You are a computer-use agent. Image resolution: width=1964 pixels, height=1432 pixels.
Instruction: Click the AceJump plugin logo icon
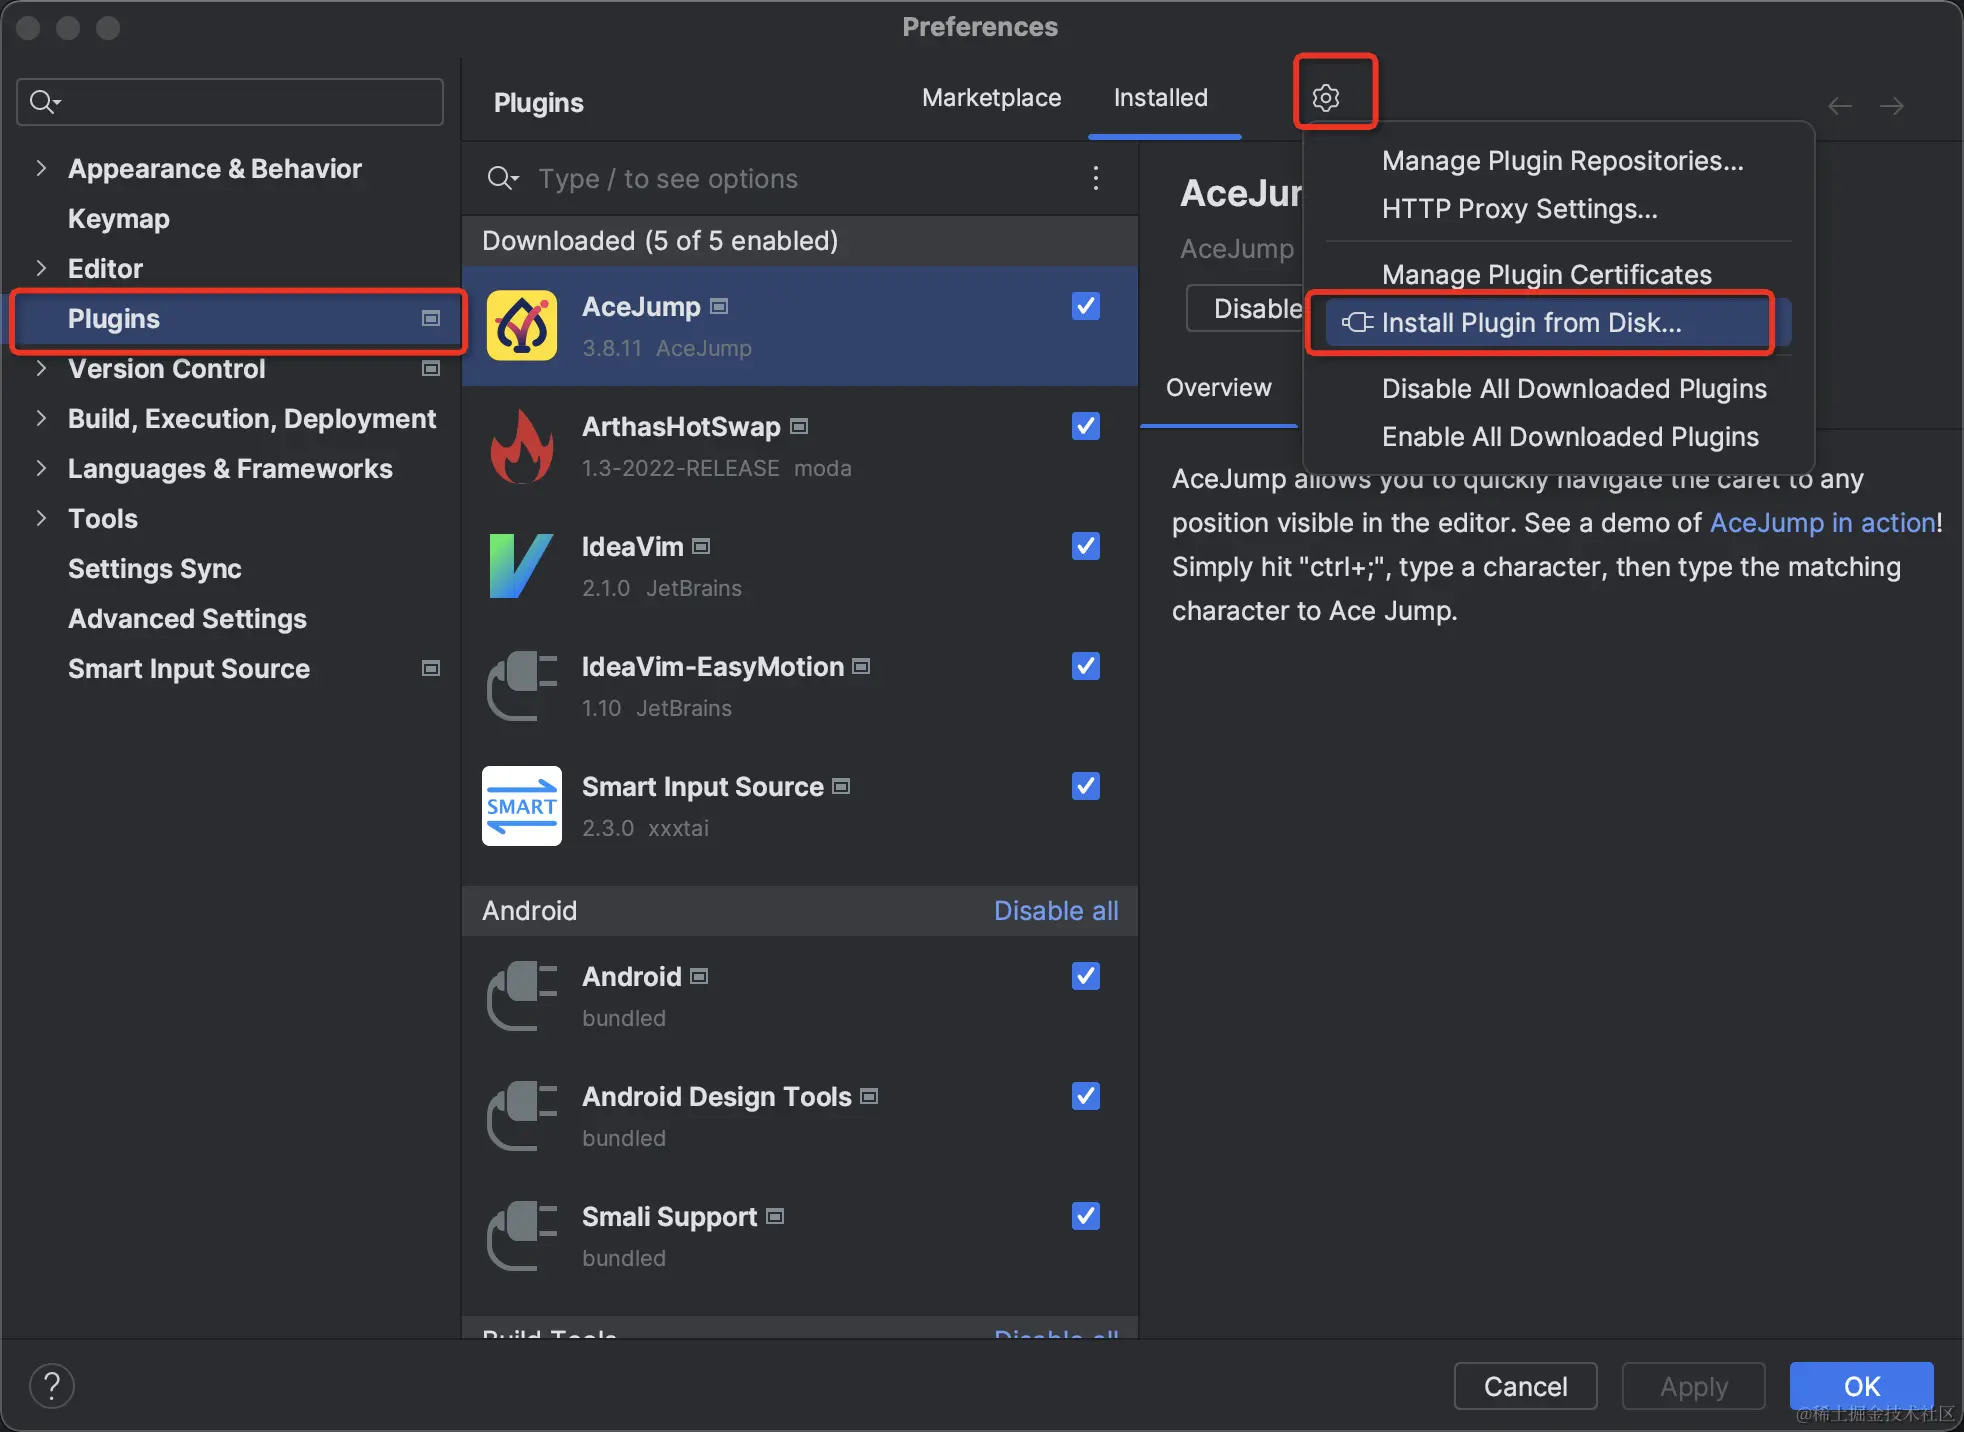(522, 326)
